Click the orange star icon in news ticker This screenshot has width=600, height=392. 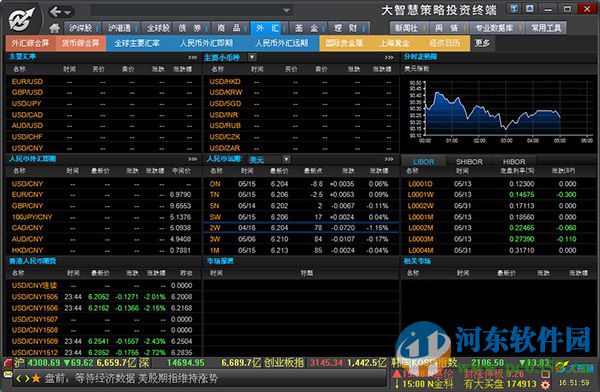point(36,379)
